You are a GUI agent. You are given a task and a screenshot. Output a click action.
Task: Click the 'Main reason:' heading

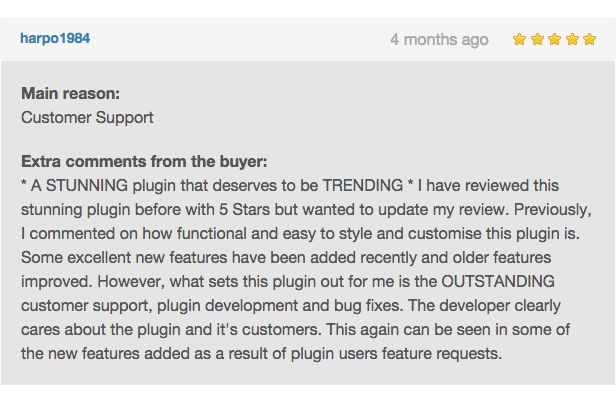(70, 94)
